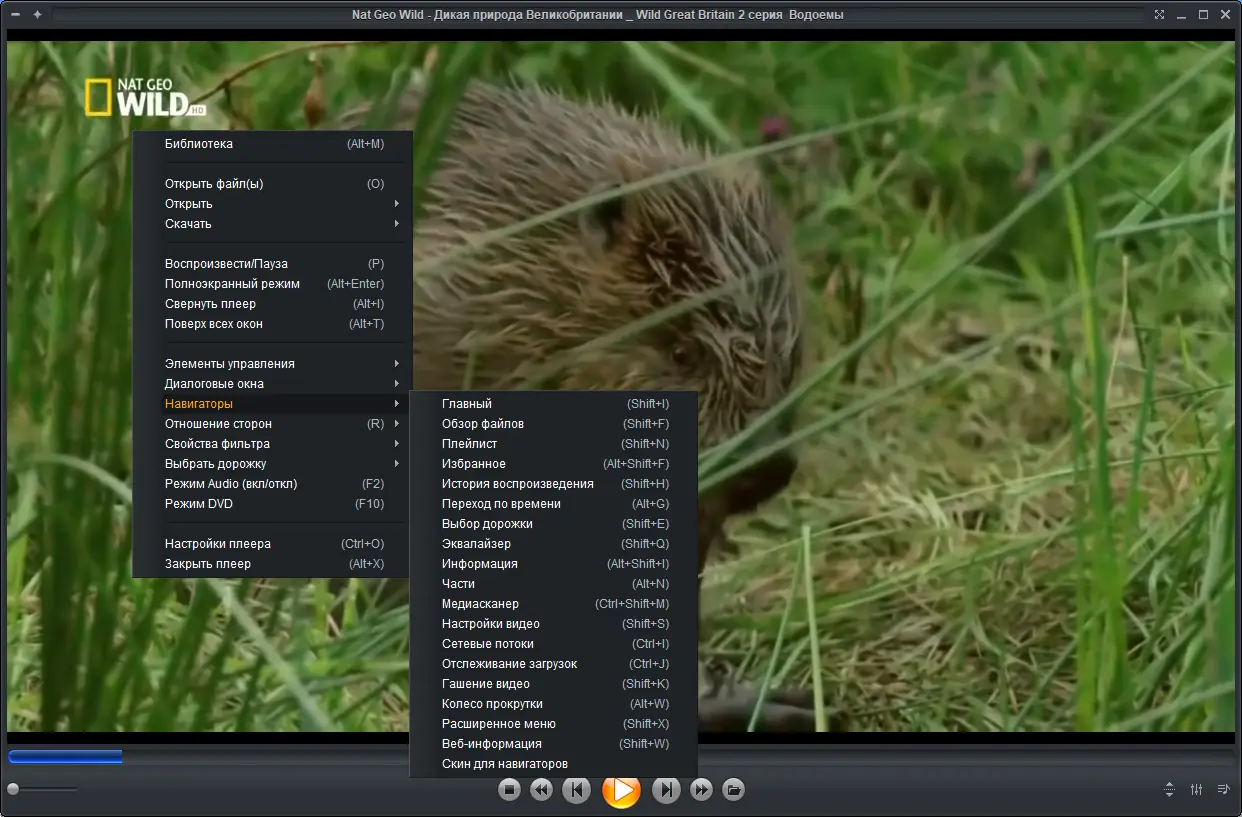
Task: Open the playlist icon at bottom right
Action: point(1223,790)
